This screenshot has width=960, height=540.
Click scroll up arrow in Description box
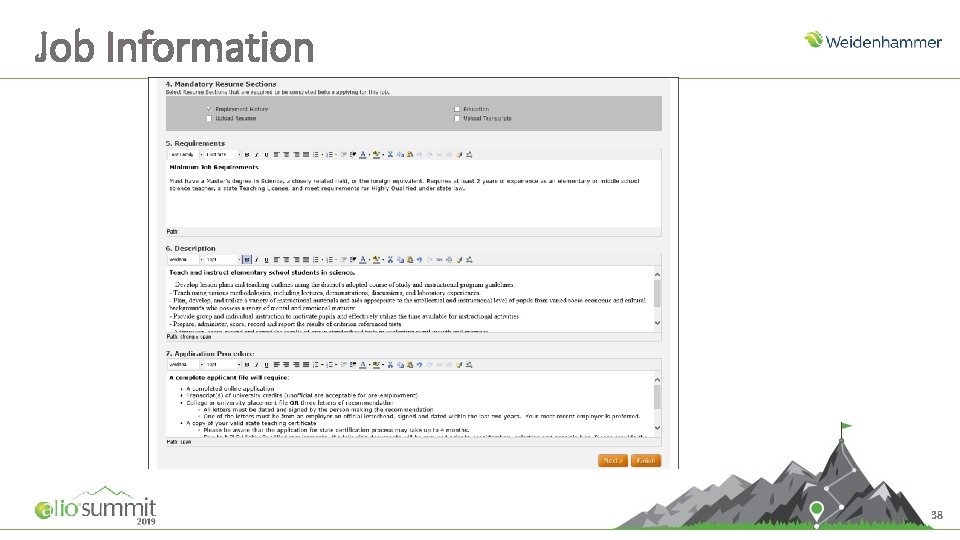pos(658,275)
